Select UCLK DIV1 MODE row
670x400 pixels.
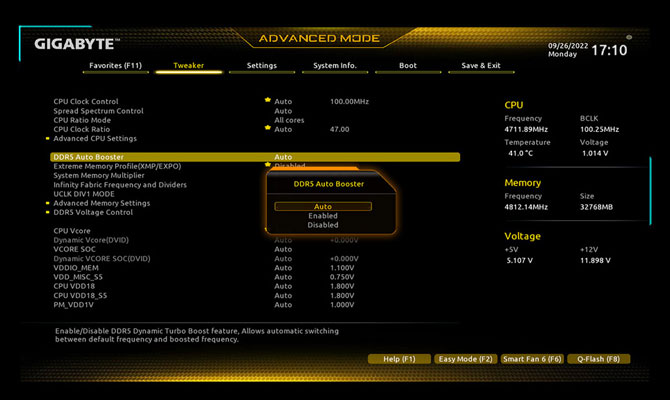click(84, 194)
